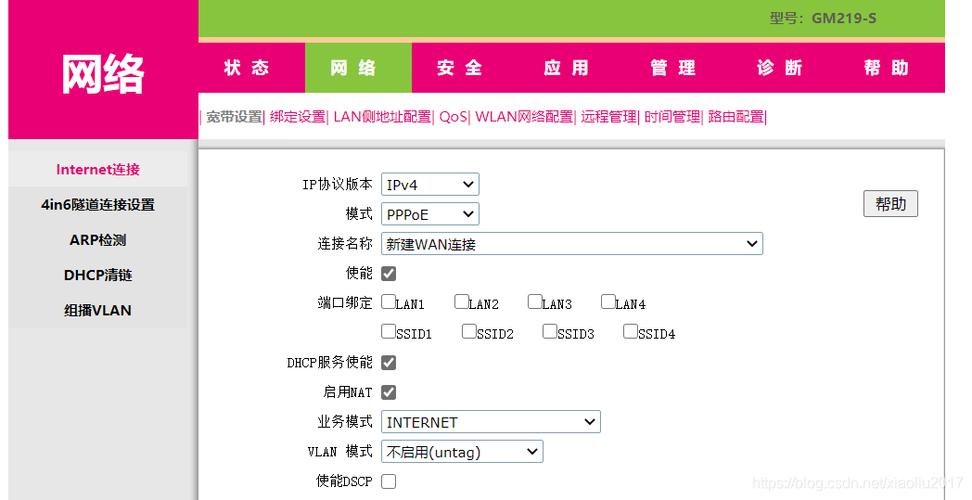972x500 pixels.
Task: Check the LAN1 port binding box
Action: [x=389, y=302]
